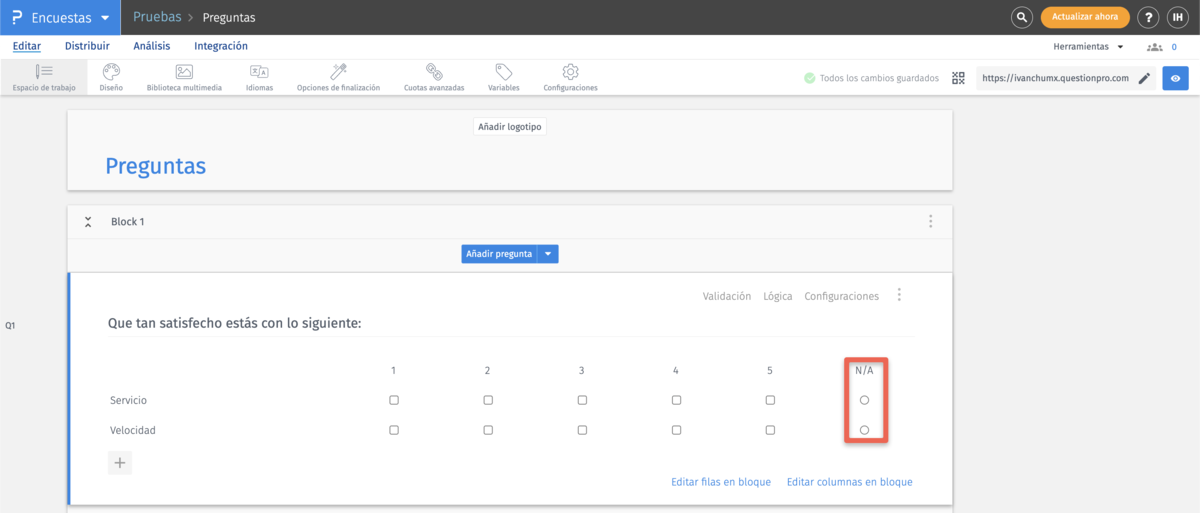The image size is (1200, 513).
Task: Click the Velocidad row label
Action: (x=133, y=430)
